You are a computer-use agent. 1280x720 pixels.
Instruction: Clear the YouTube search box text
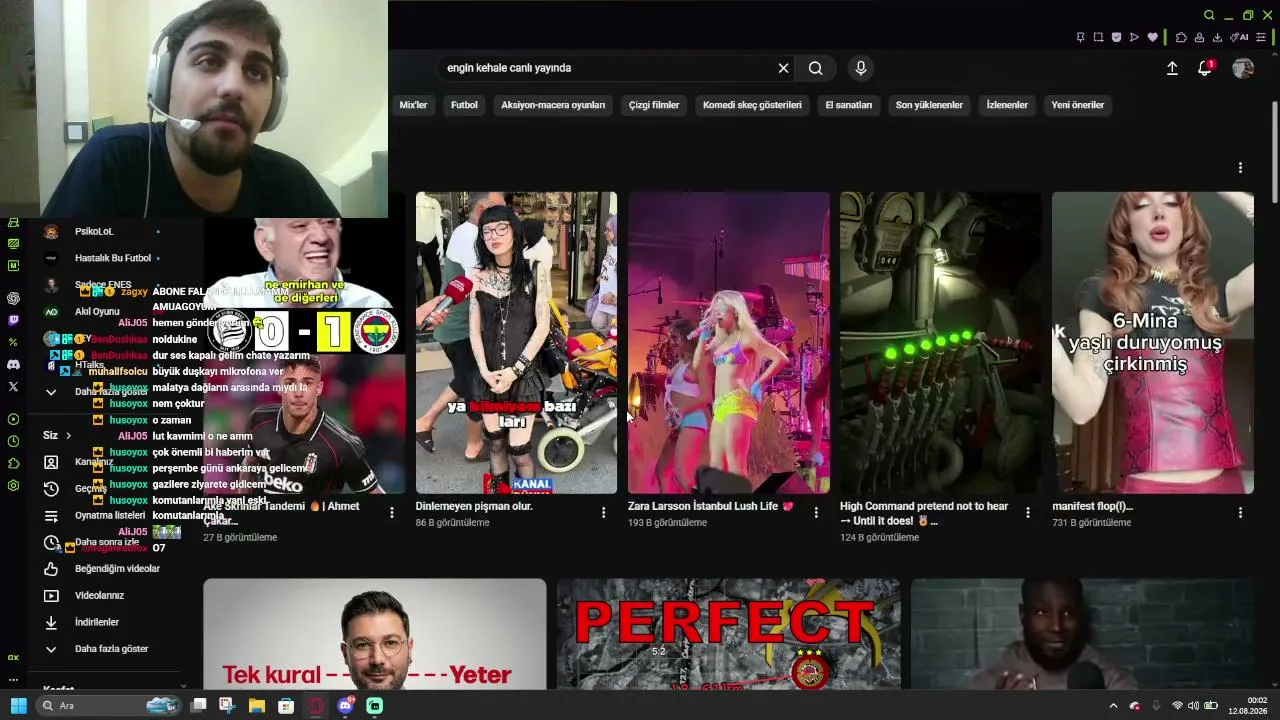click(783, 68)
